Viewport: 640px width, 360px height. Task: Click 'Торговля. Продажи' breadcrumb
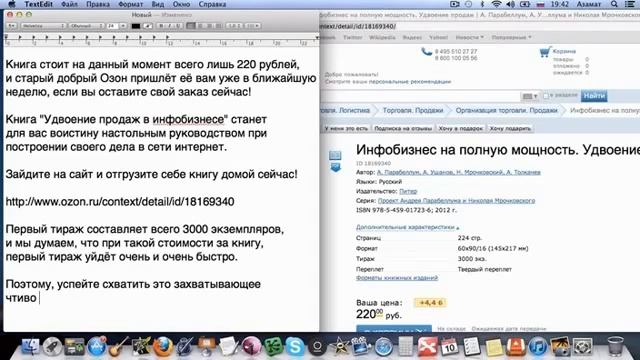413,110
